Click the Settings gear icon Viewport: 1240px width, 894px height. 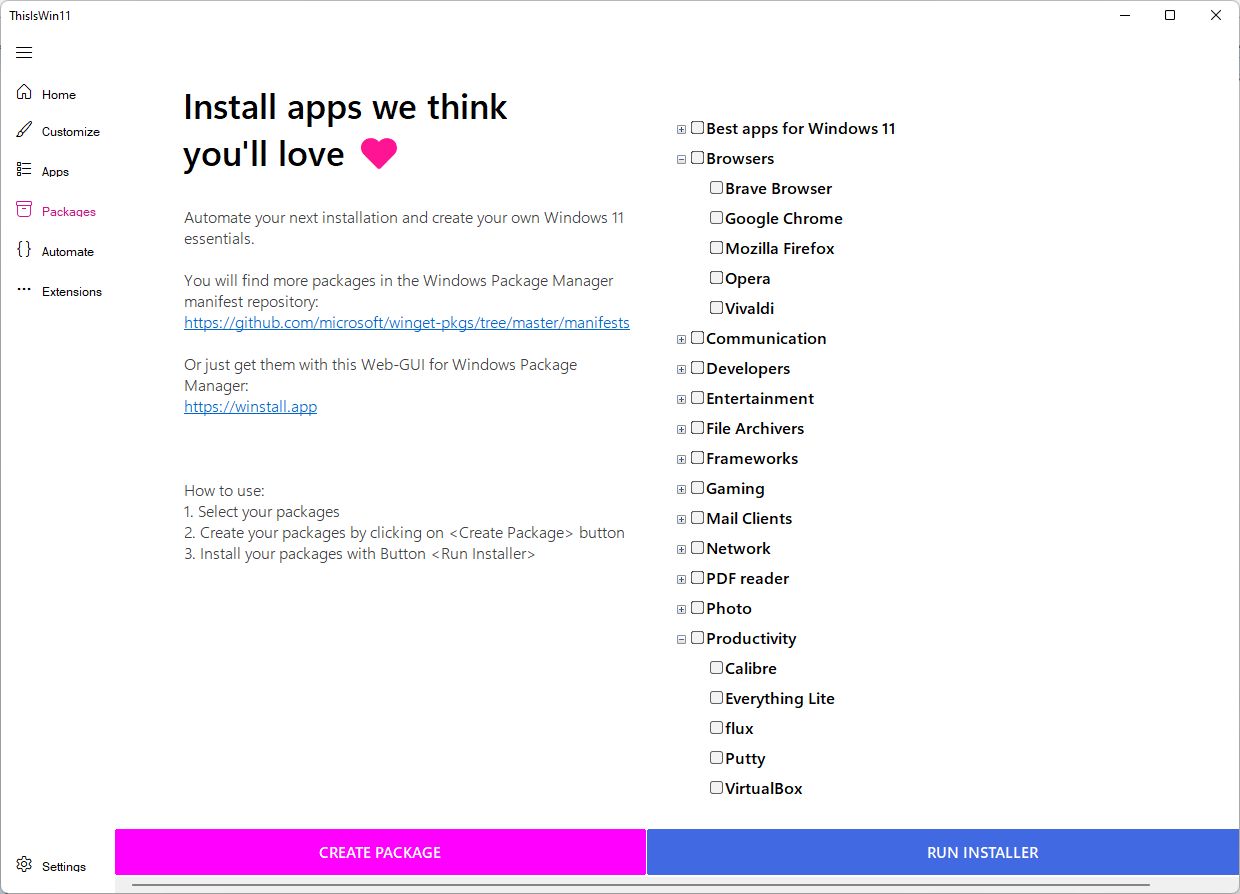[24, 865]
